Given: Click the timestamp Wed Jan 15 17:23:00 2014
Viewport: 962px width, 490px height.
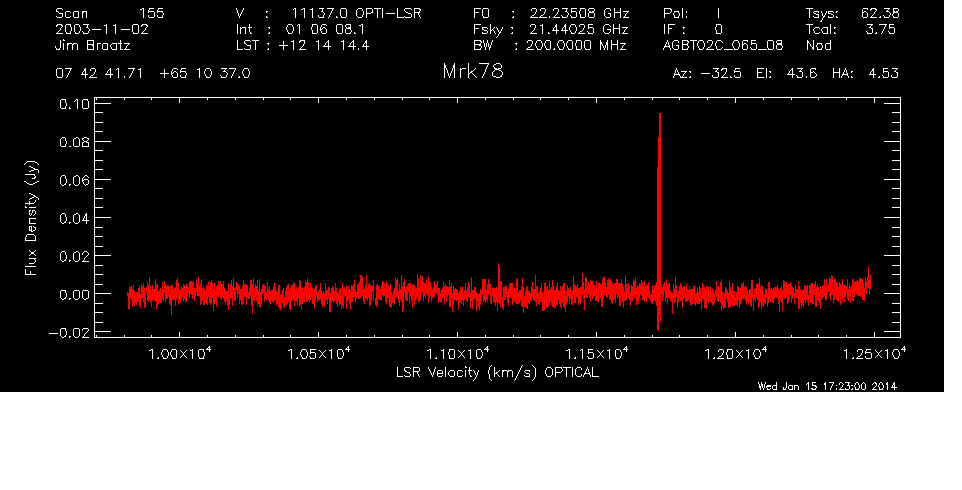Looking at the screenshot, I should (827, 386).
